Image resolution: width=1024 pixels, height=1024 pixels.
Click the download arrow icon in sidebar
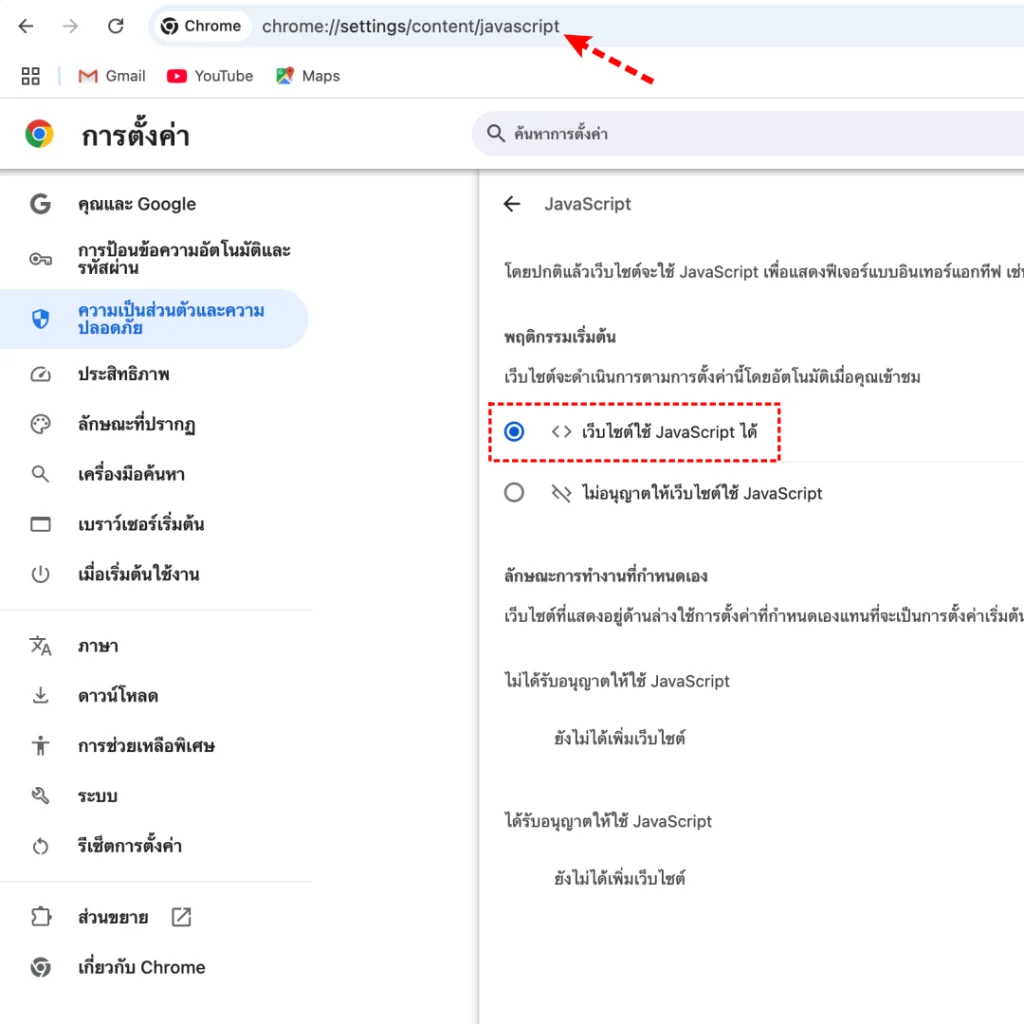point(40,696)
